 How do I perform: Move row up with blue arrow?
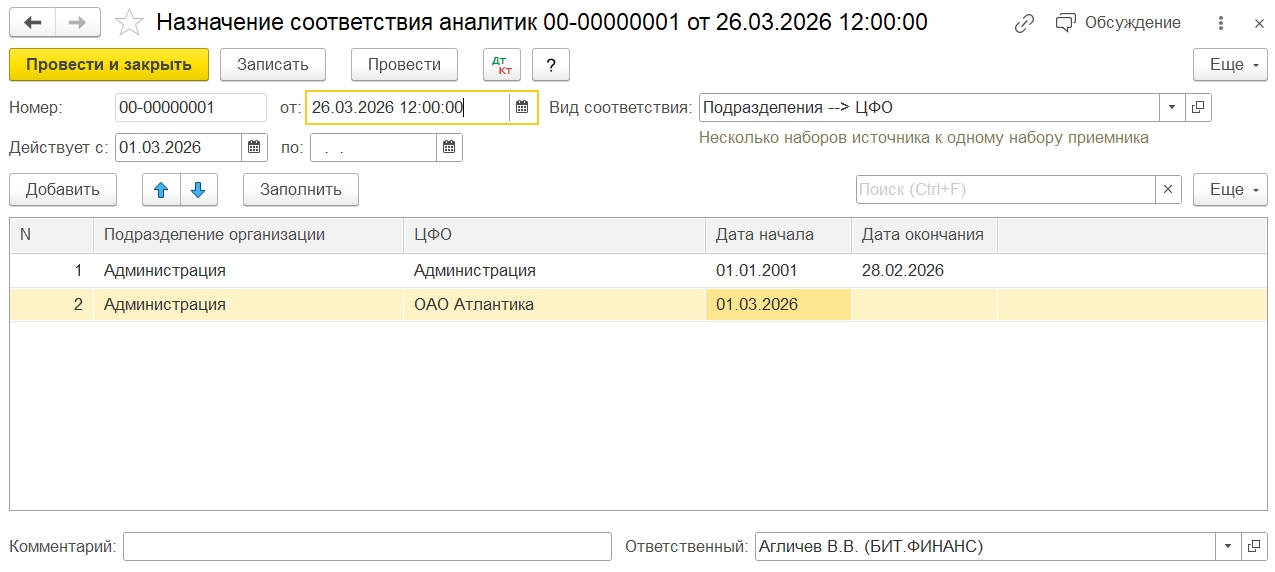(x=161, y=190)
